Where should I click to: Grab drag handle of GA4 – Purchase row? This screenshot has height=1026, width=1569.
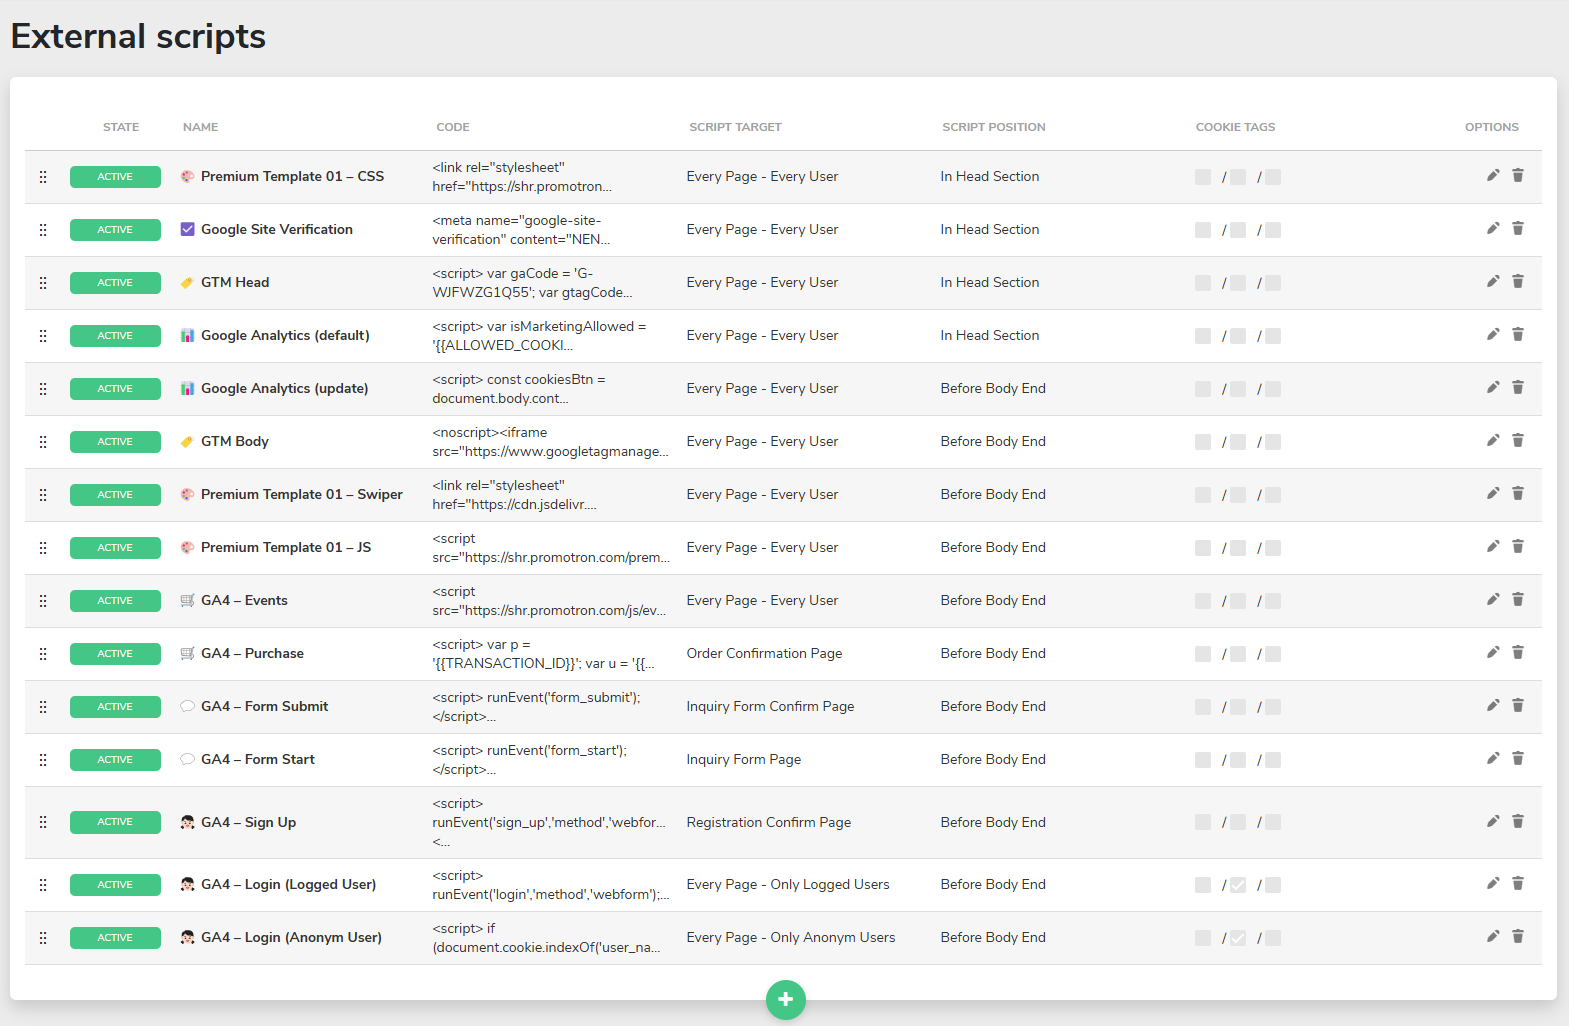click(x=43, y=654)
